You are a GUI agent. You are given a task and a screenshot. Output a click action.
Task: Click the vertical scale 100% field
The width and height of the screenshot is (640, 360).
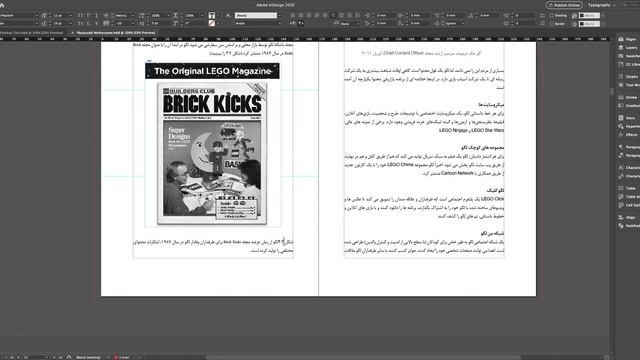159,16
